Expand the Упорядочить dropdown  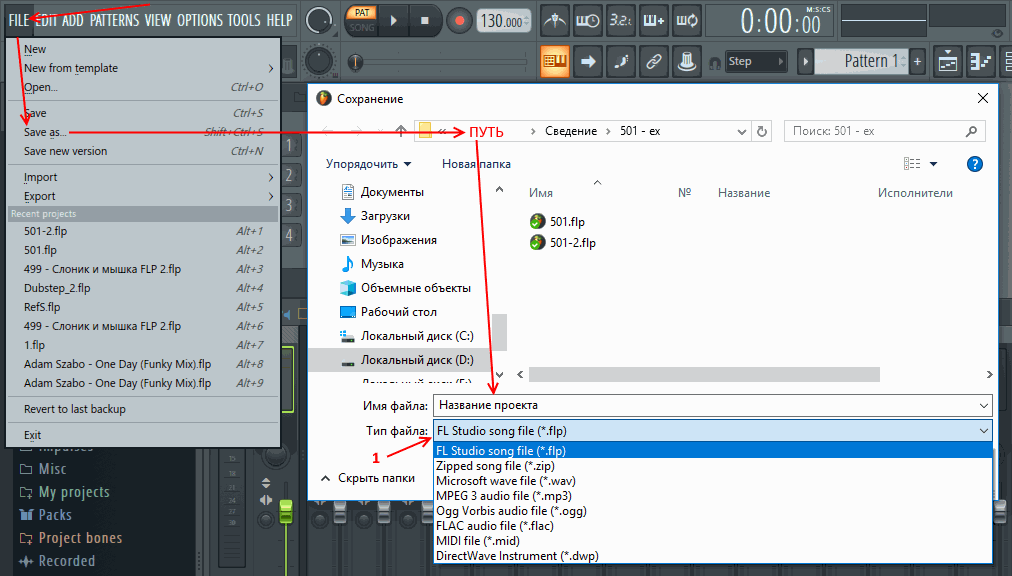pos(368,164)
